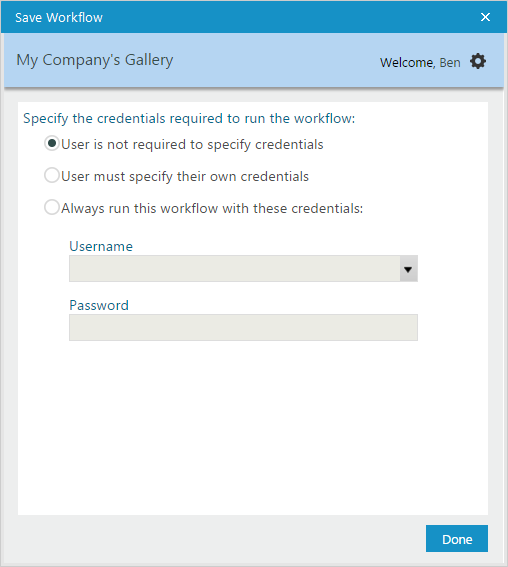The height and width of the screenshot is (567, 508).
Task: Click the user name Ben in header
Action: 450,63
